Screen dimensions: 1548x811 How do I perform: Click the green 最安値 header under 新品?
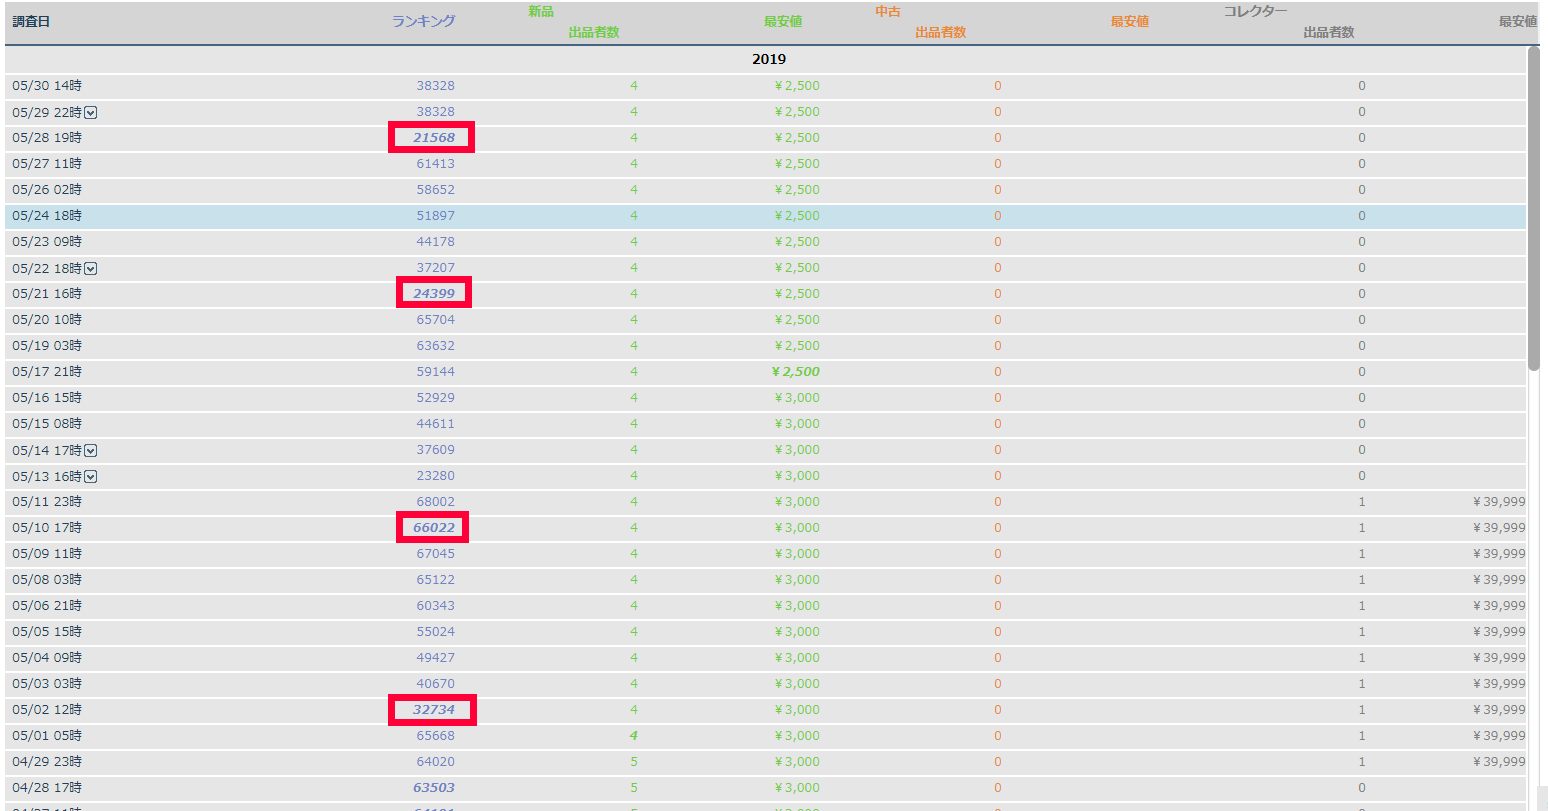(x=783, y=21)
